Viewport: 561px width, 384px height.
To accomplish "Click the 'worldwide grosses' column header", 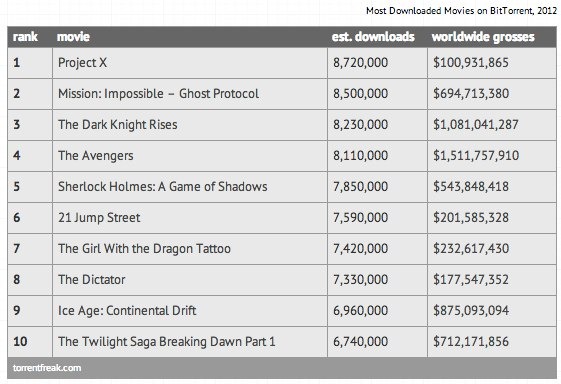I will pos(483,37).
